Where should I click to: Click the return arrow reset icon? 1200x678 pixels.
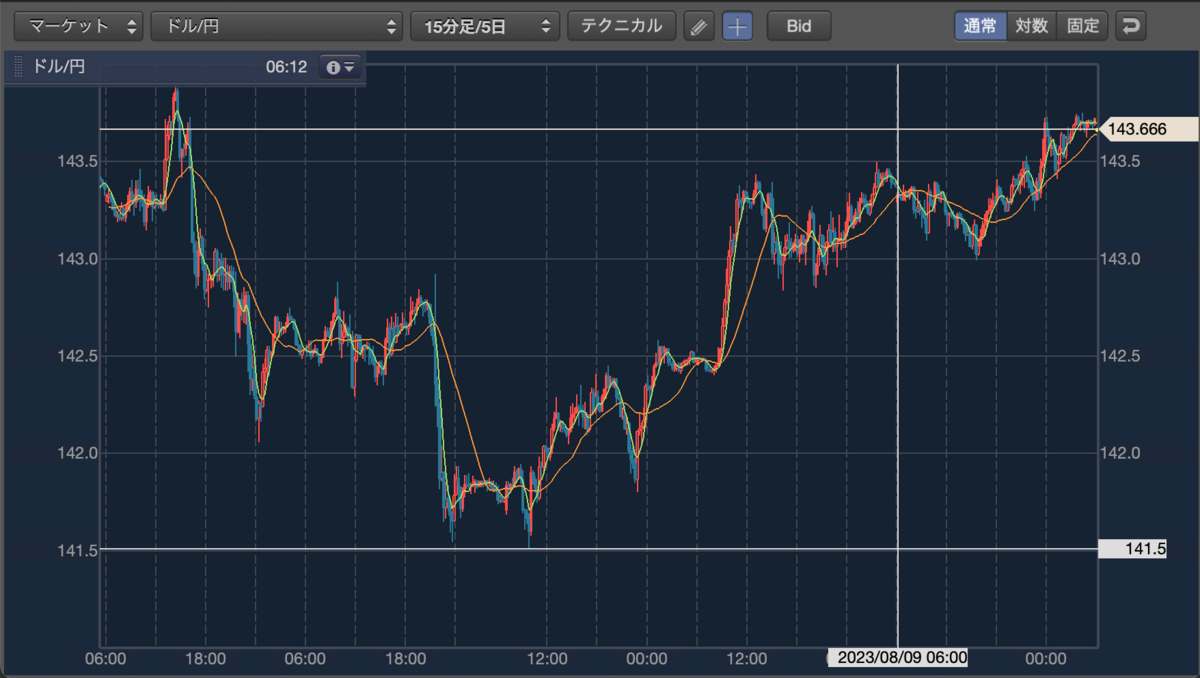click(x=1131, y=26)
